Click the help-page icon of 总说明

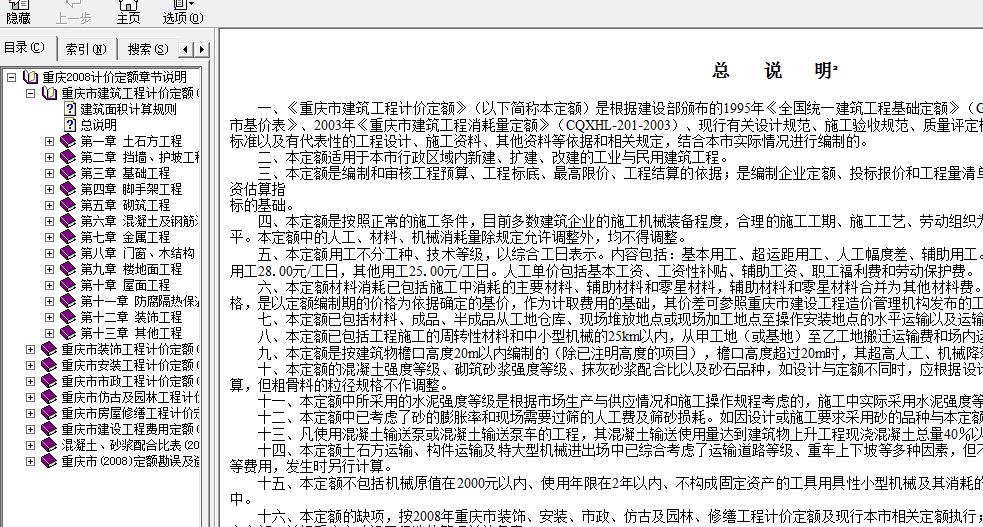70,125
